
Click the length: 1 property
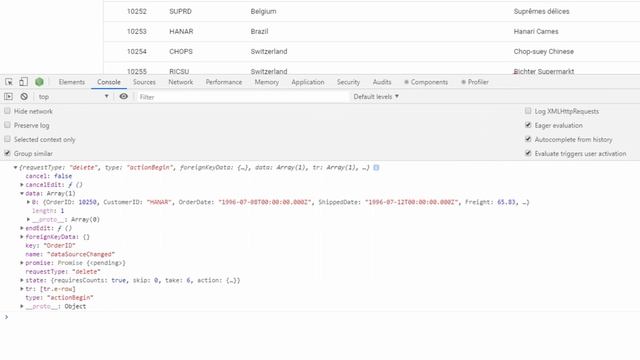click(x=48, y=211)
